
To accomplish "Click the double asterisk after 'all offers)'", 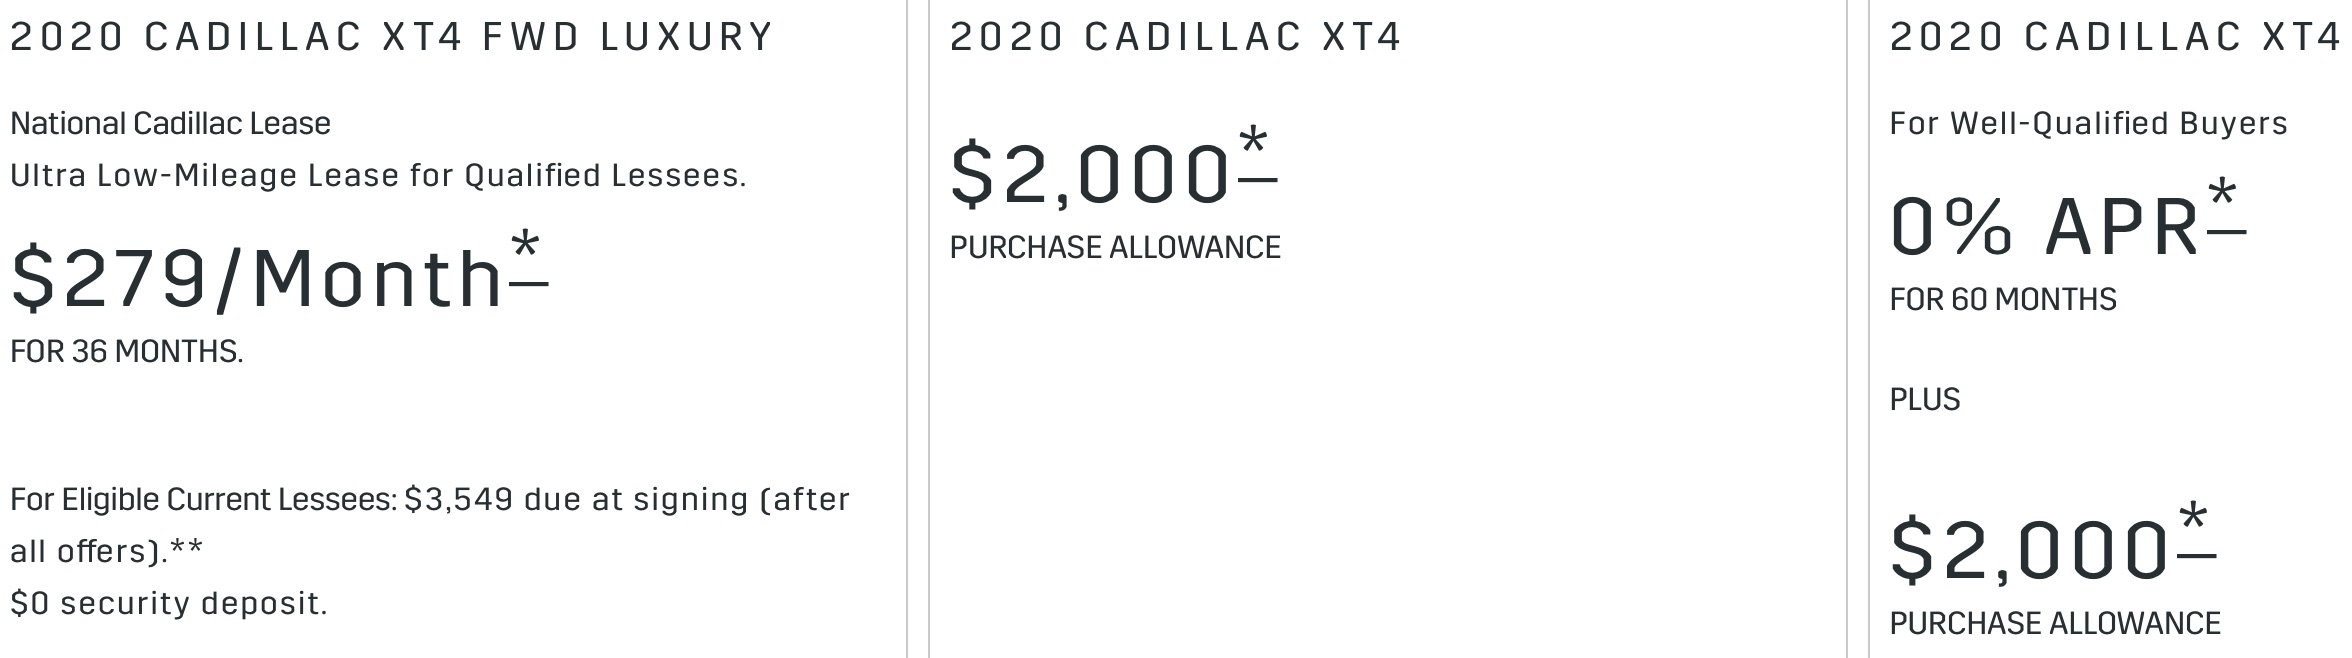I will (186, 549).
